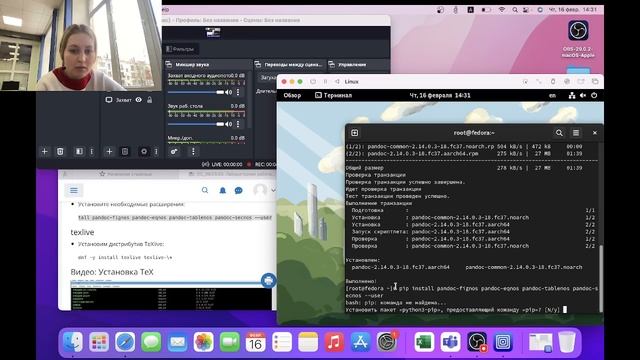
Task: Remove selected scene with trash icon in OBS
Action: [x=60, y=151]
